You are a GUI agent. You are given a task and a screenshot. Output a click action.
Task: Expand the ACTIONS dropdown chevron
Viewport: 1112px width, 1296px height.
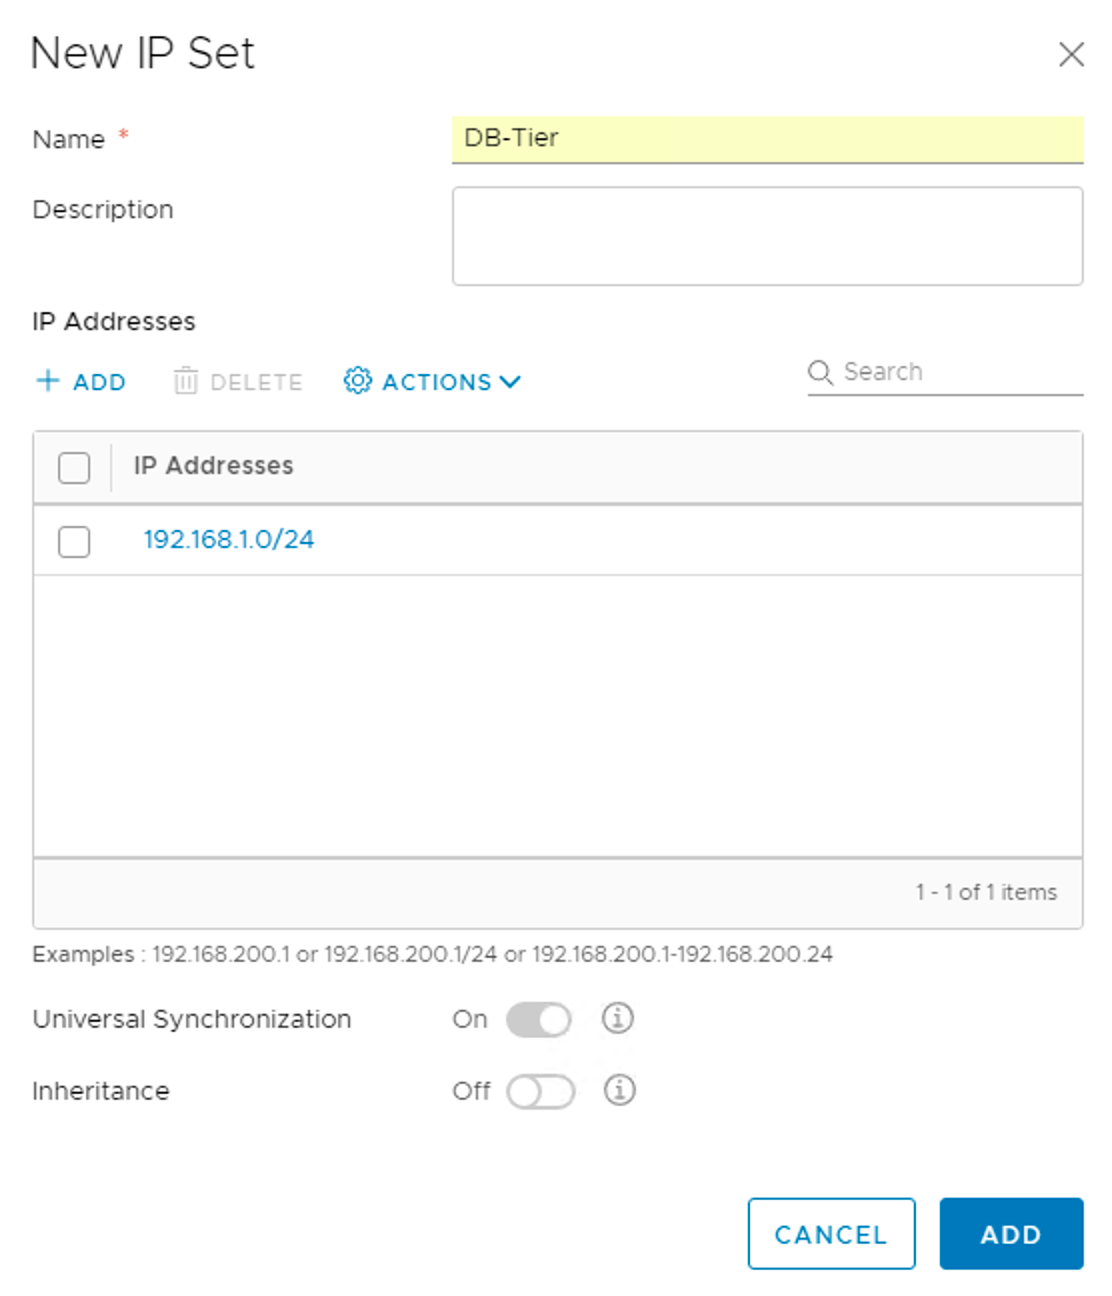coord(510,382)
